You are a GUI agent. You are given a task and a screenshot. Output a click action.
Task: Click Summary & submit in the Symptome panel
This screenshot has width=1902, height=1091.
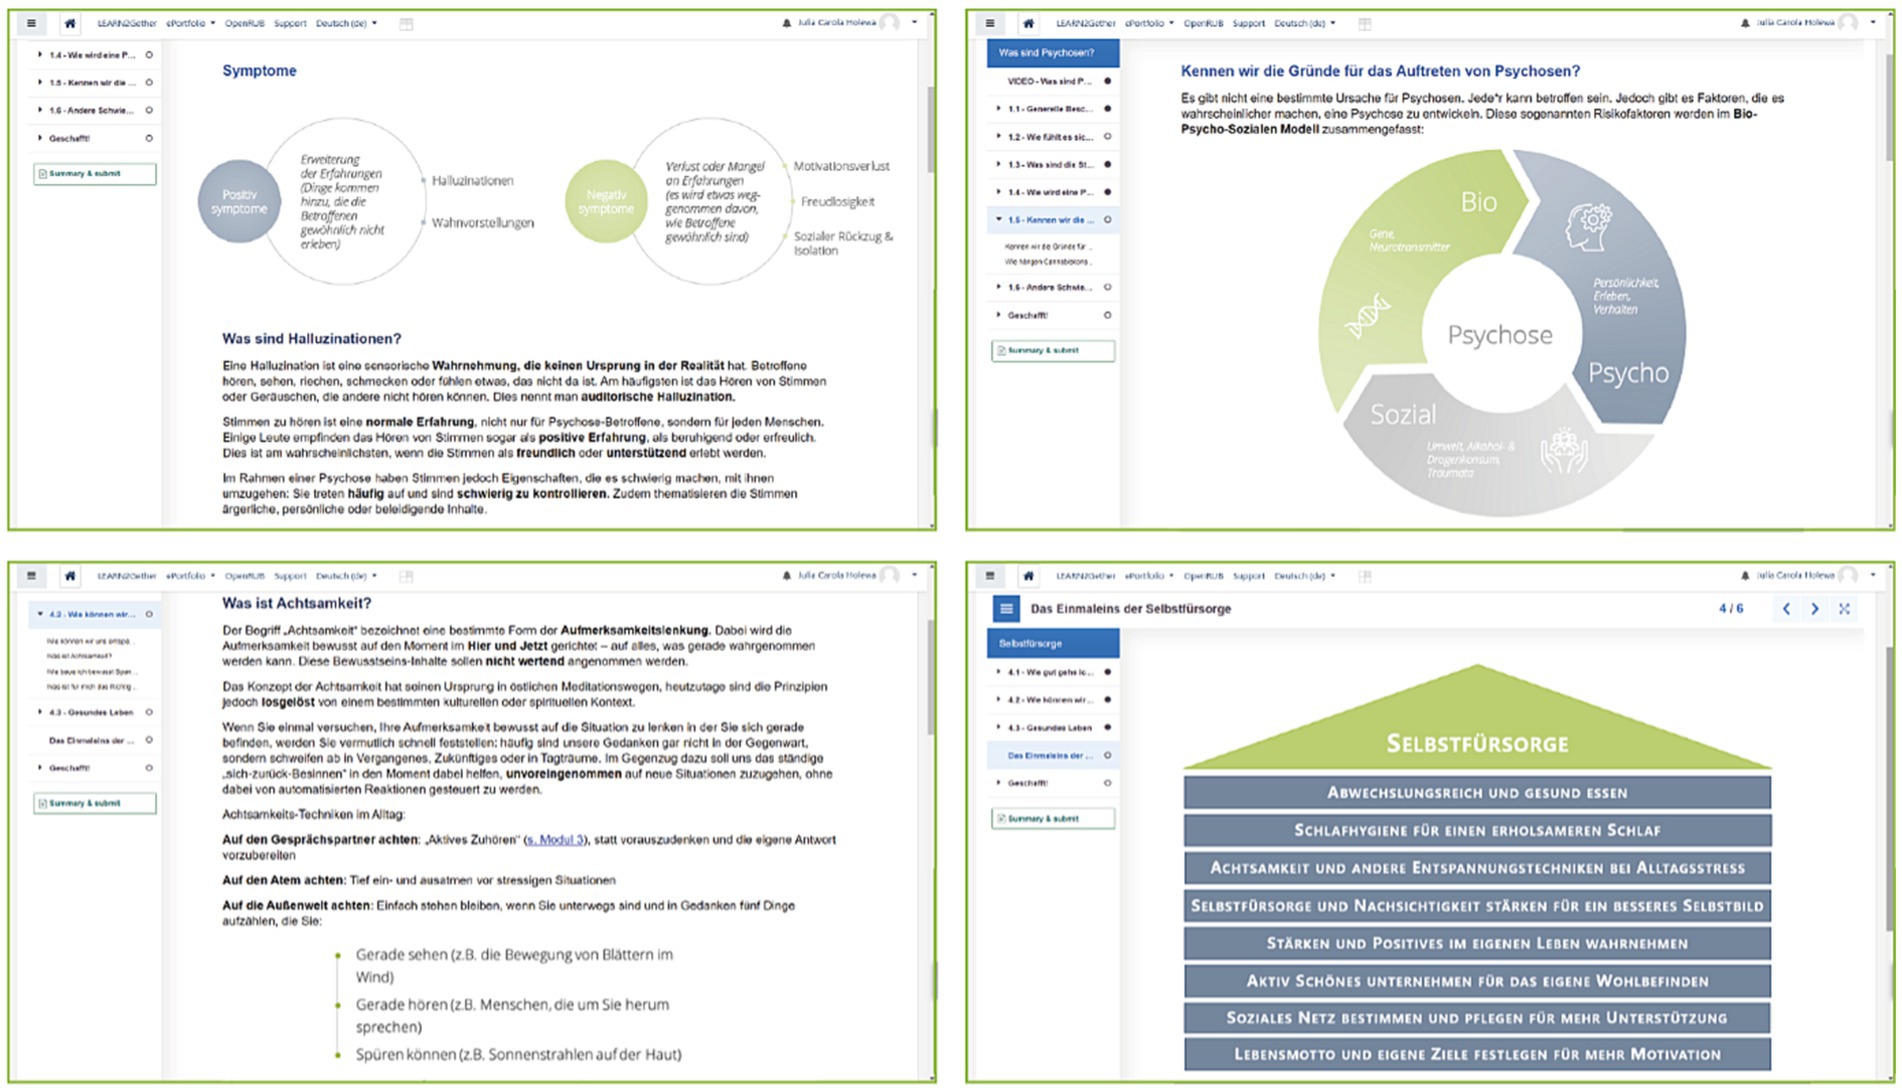(94, 174)
